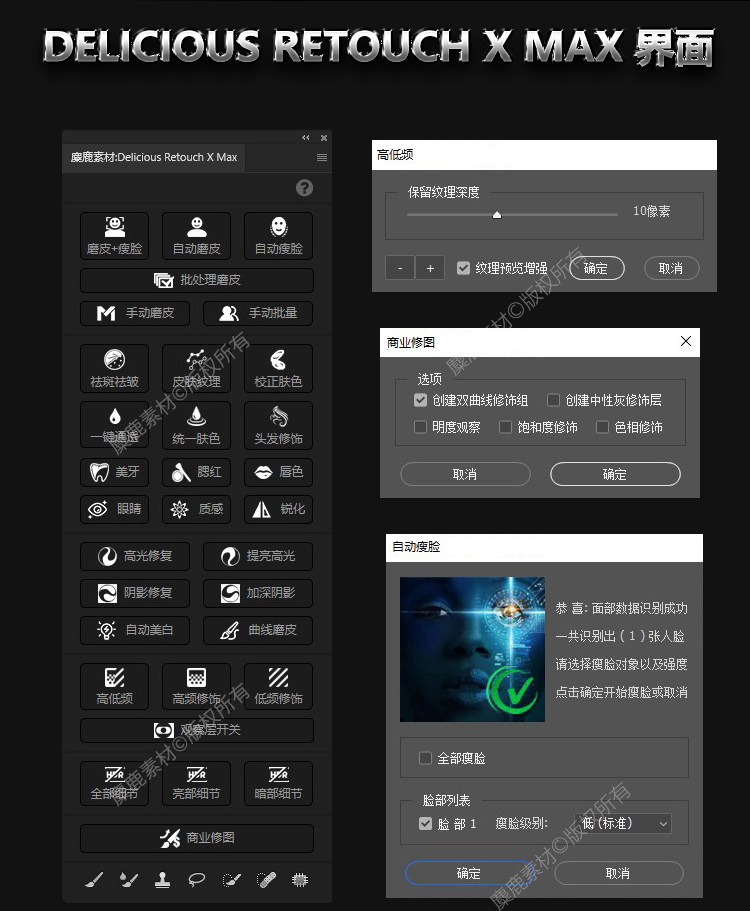Click 校正肤色 skin tone correction
The height and width of the screenshot is (911, 750).
[x=278, y=368]
